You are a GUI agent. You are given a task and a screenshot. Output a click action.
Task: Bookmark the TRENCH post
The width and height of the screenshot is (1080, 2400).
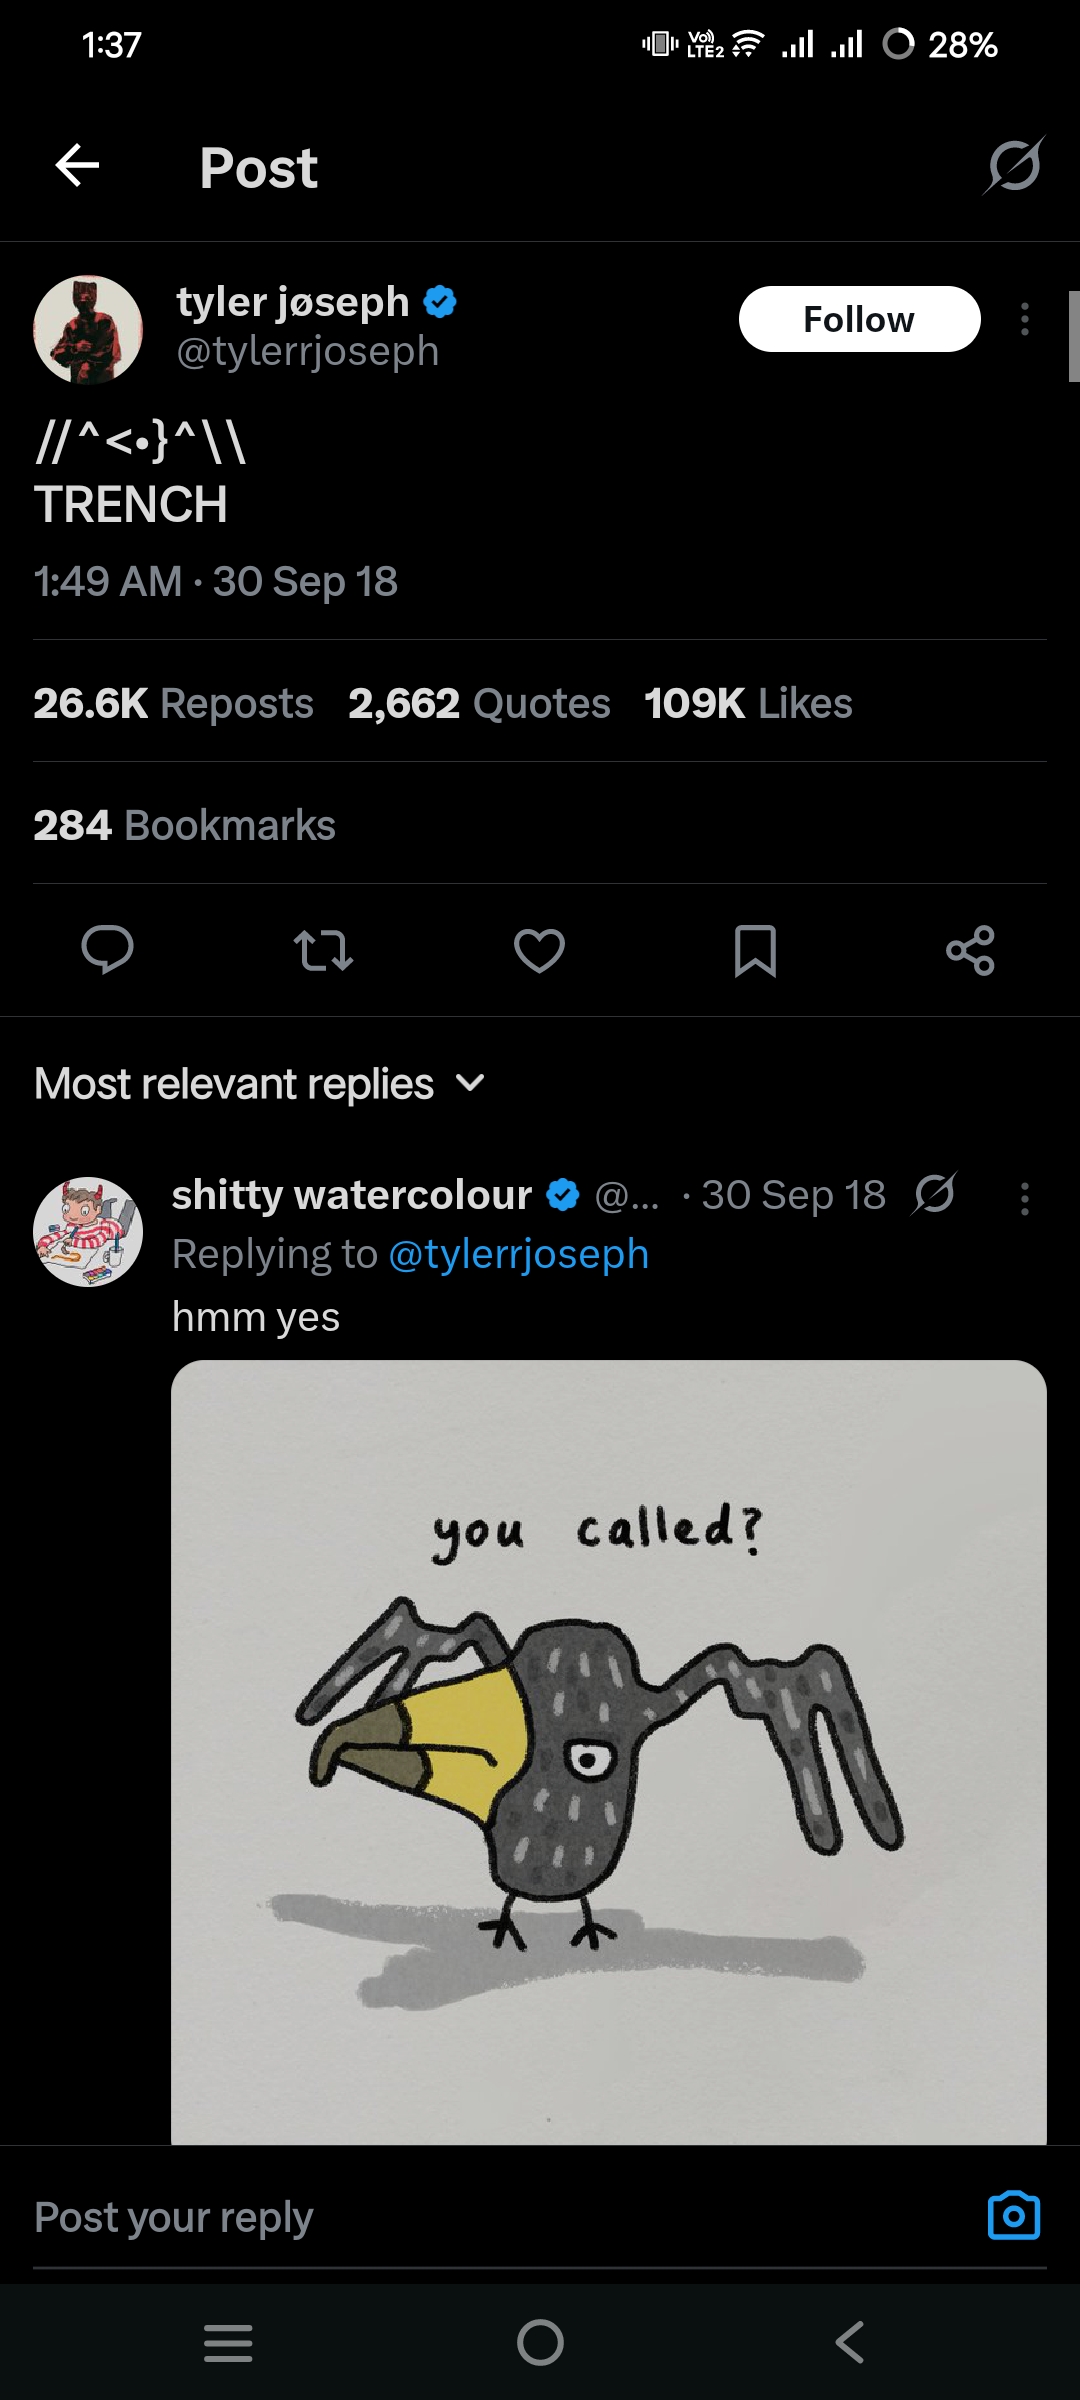755,949
